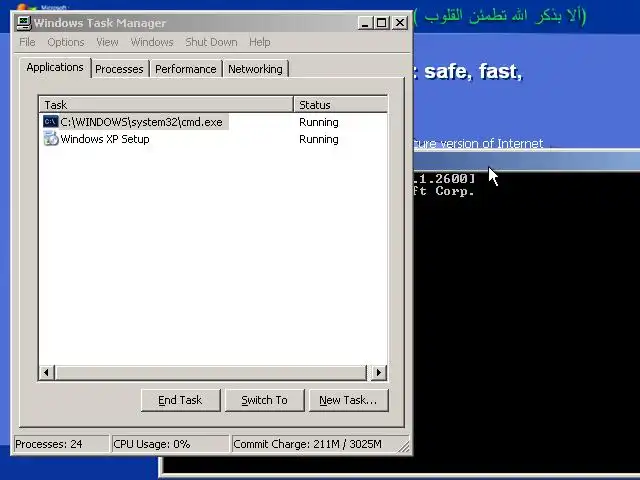Open the Windows menu

coord(152,42)
